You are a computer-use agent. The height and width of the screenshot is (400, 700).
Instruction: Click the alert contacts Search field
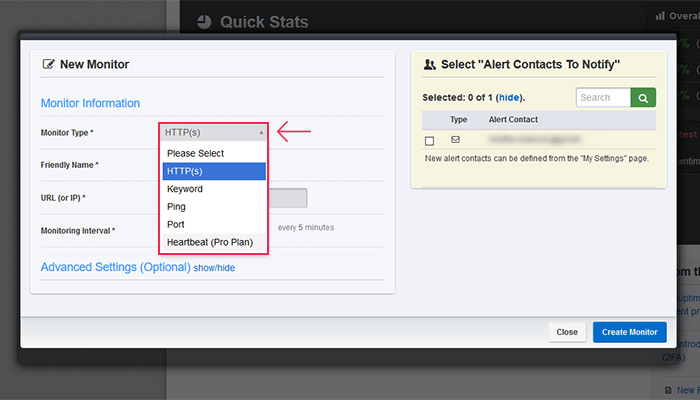coord(603,98)
